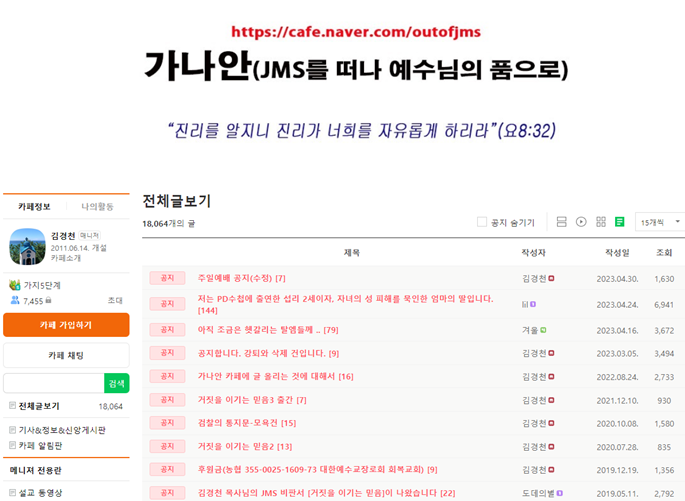The image size is (685, 501).
Task: Toggle the 공지 숨기기 checkbox
Action: (x=482, y=222)
